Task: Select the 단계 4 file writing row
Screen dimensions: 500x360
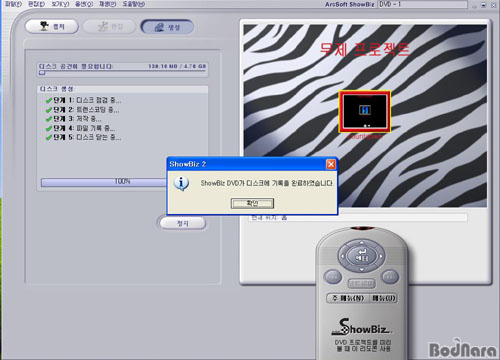Action: click(x=80, y=128)
